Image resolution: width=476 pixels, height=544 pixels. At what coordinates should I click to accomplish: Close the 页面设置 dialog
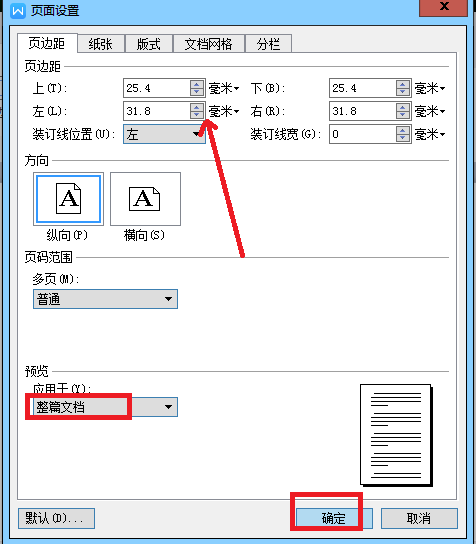443,8
